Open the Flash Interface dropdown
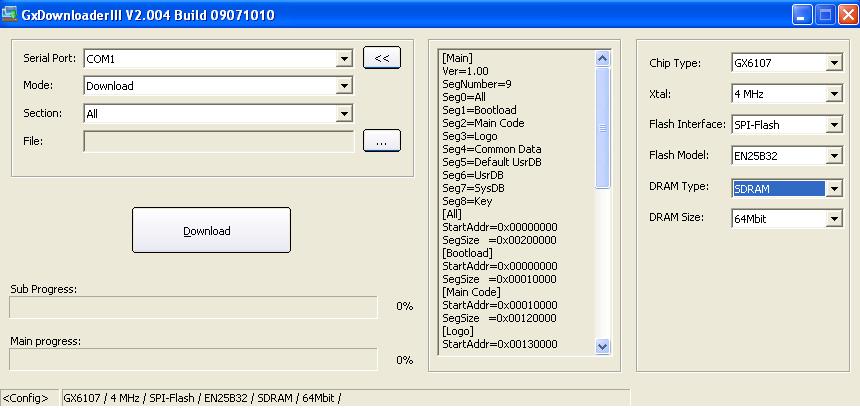860x408 pixels. tap(834, 126)
